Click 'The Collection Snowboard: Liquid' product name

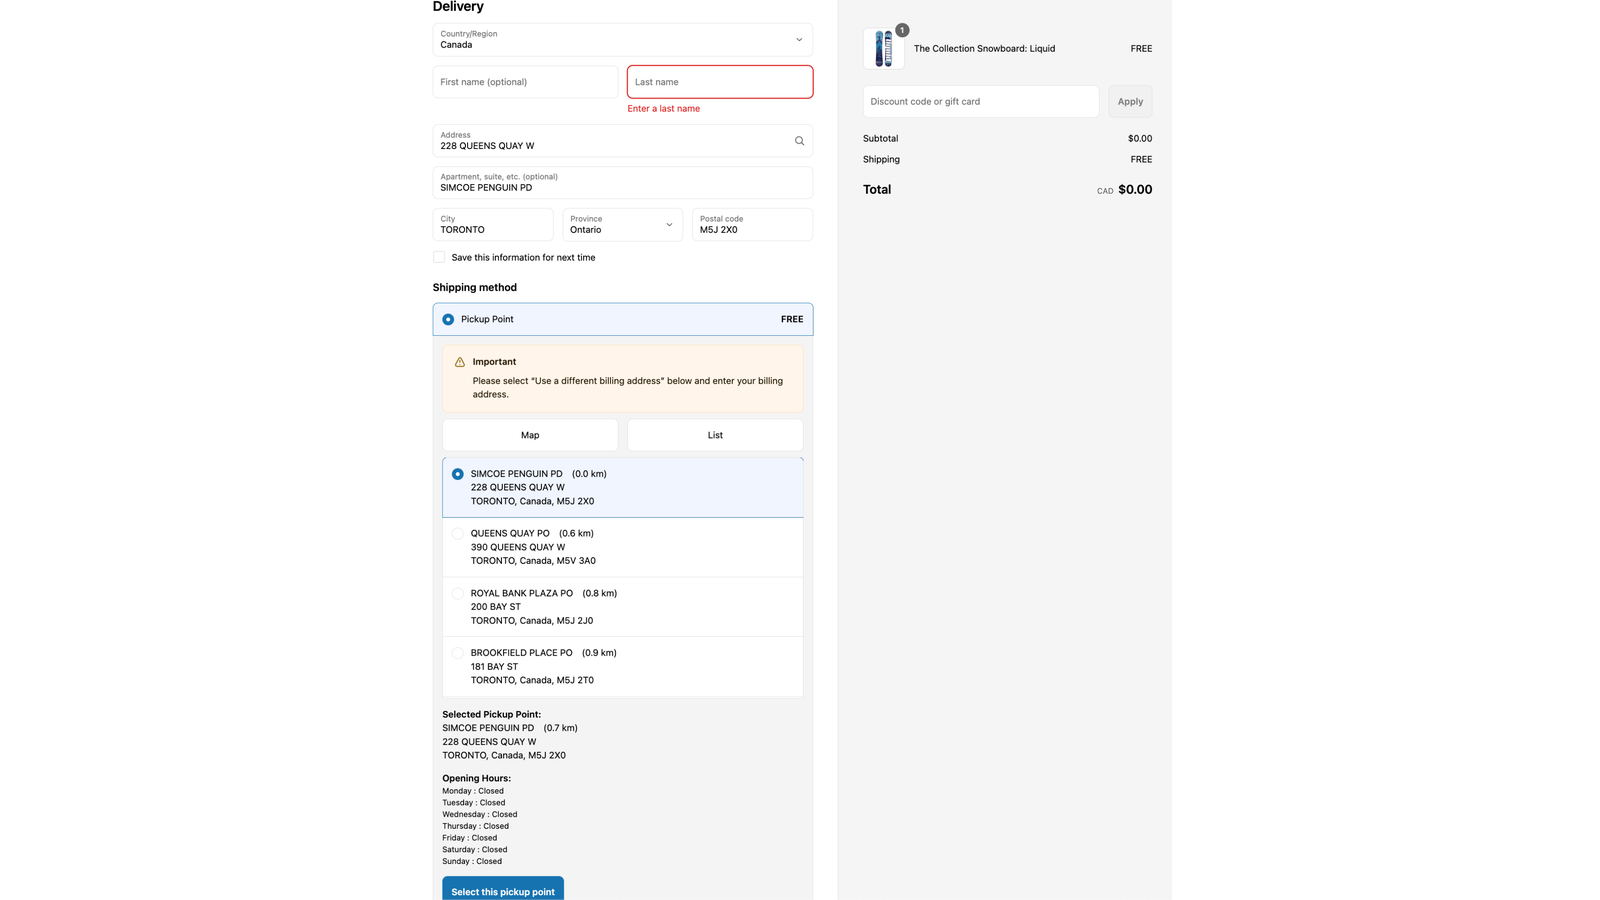pyautogui.click(x=984, y=48)
